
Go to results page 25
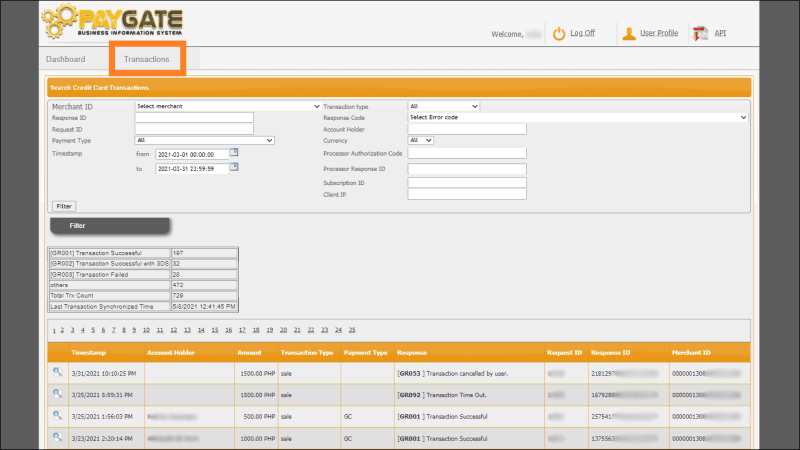click(x=352, y=330)
